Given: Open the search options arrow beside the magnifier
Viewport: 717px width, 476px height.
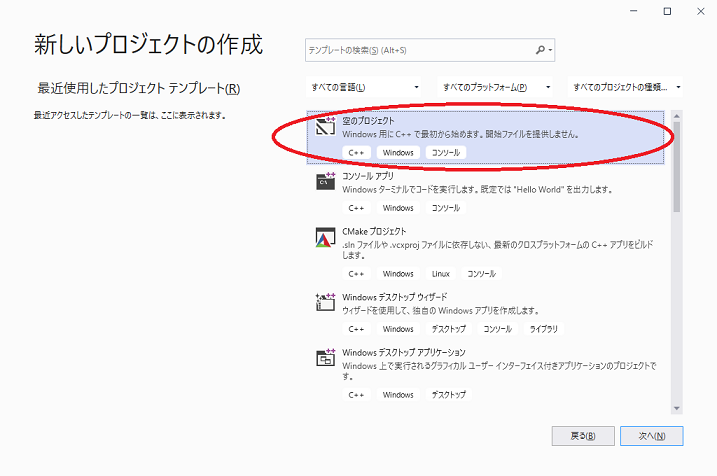Looking at the screenshot, I should pos(551,50).
